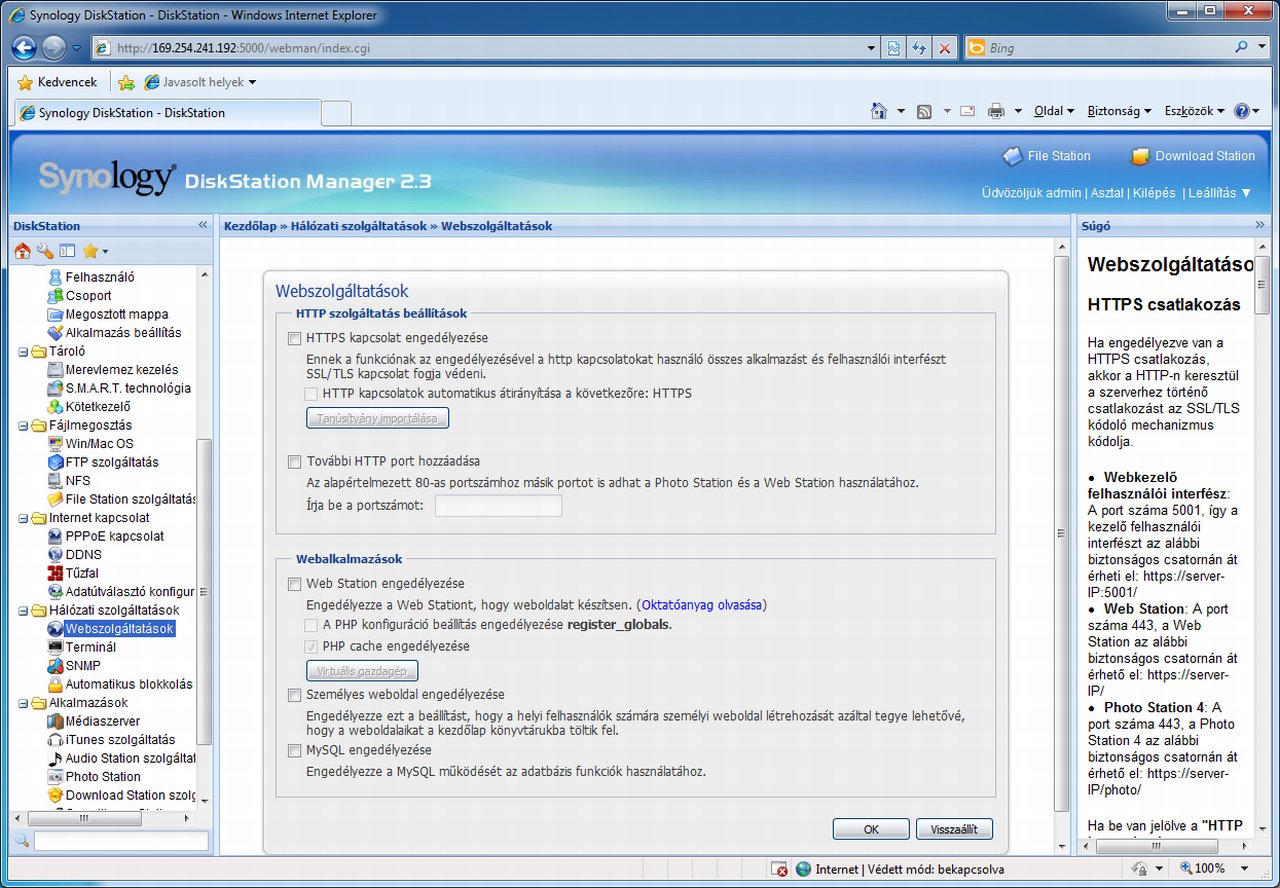Open the Biztonság menu in IE toolbar

click(1118, 111)
